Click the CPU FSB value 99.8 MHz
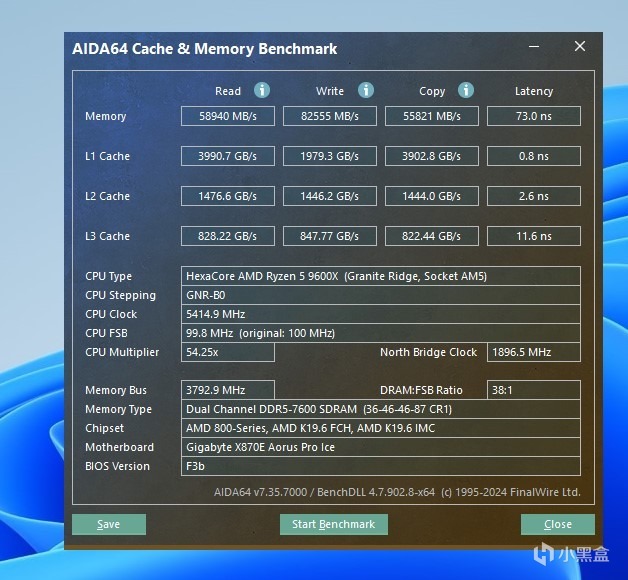 (x=381, y=333)
